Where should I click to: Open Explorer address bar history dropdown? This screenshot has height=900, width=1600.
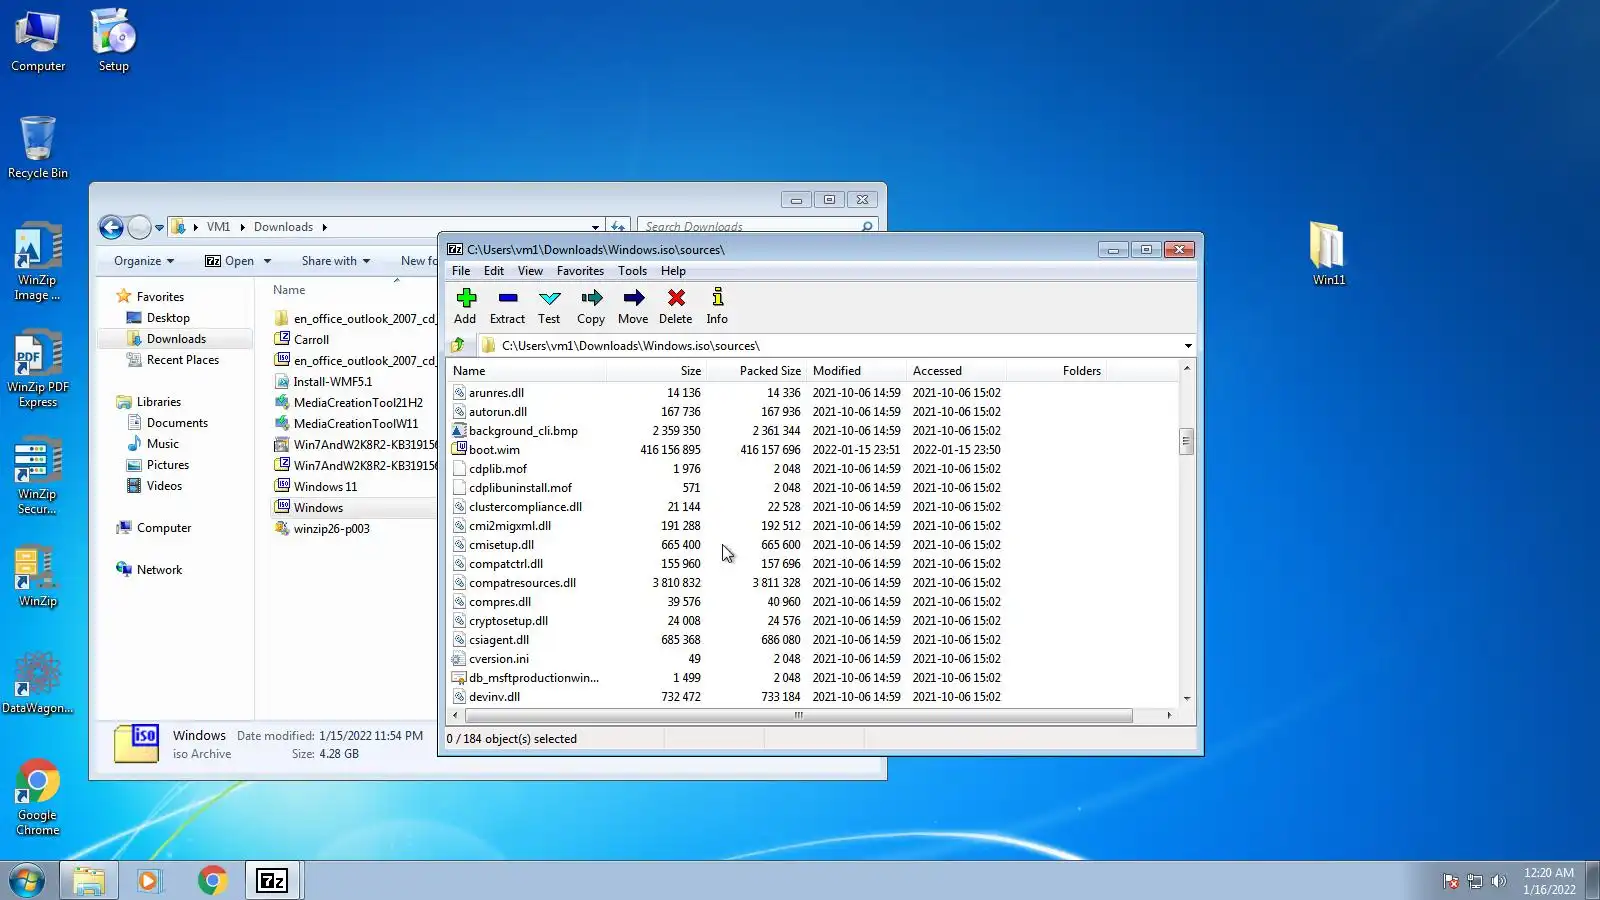[x=595, y=227]
